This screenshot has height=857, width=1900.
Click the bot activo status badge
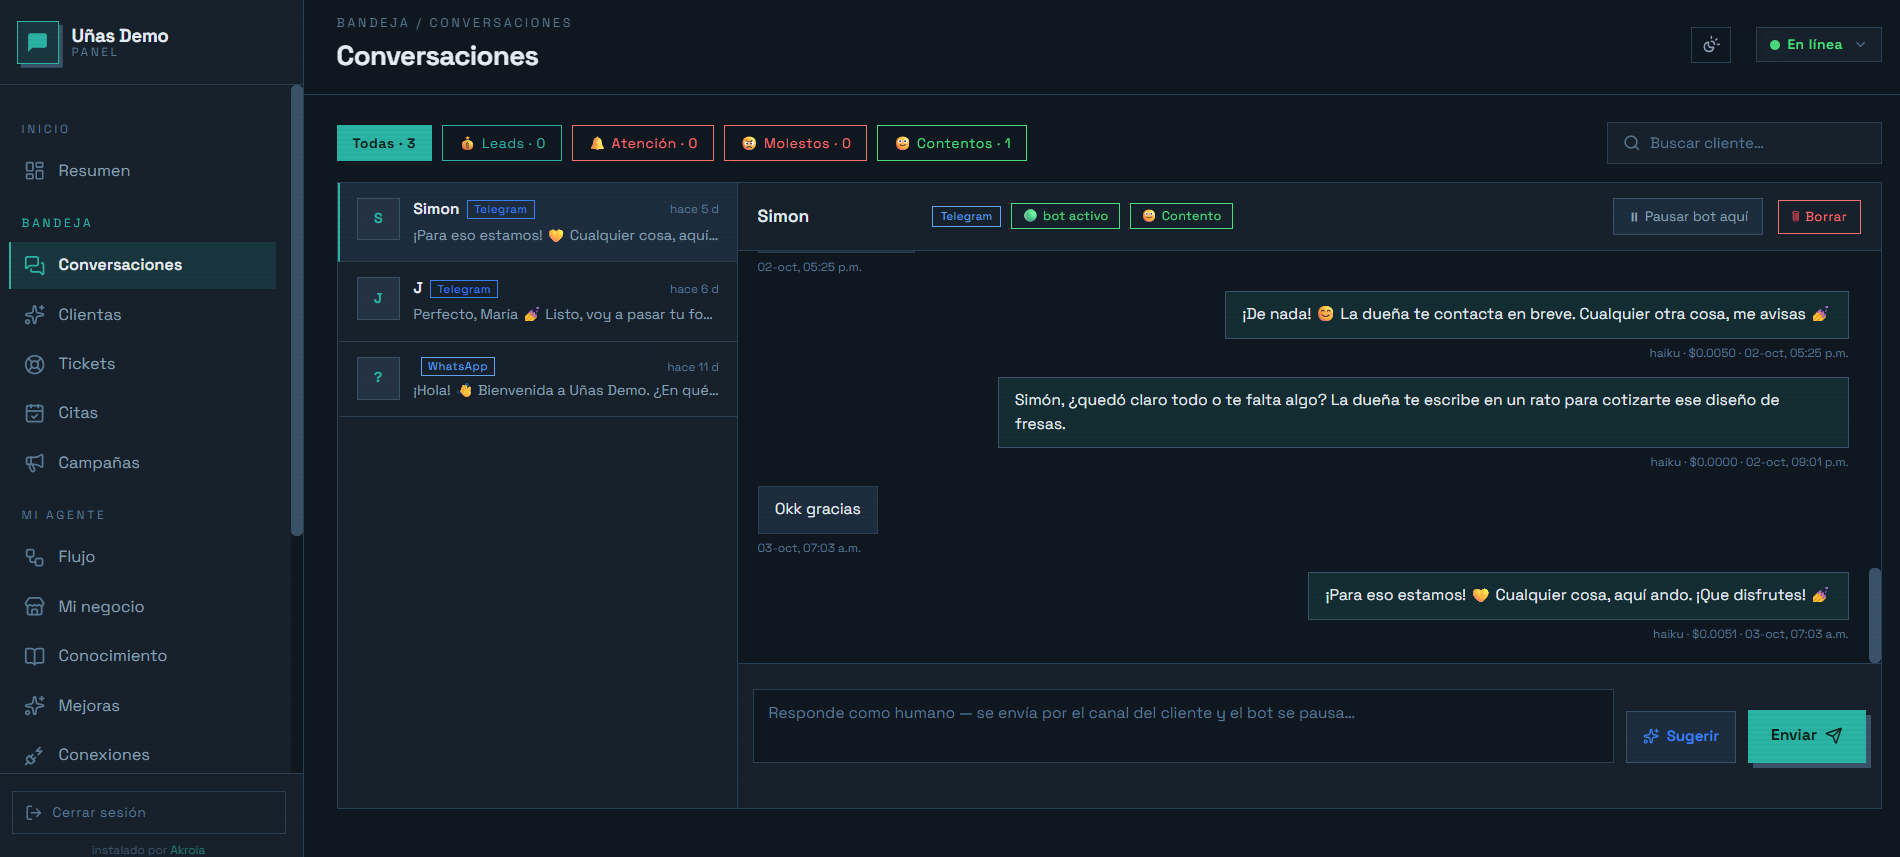point(1065,216)
